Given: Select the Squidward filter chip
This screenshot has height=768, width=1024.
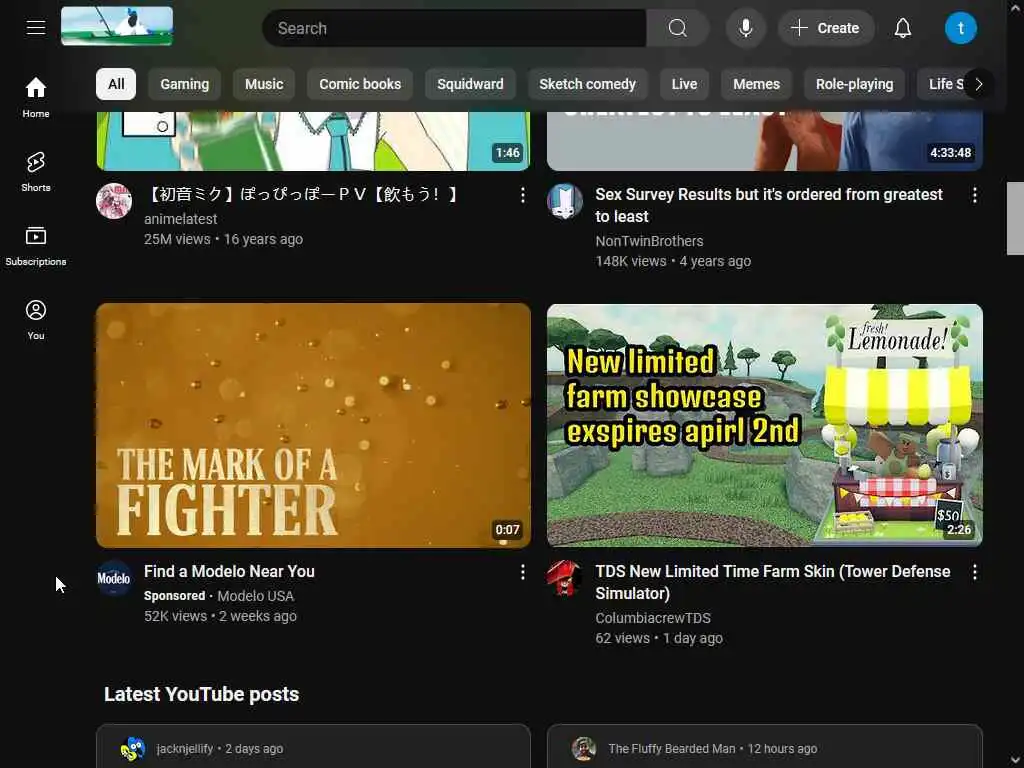Looking at the screenshot, I should (x=470, y=84).
